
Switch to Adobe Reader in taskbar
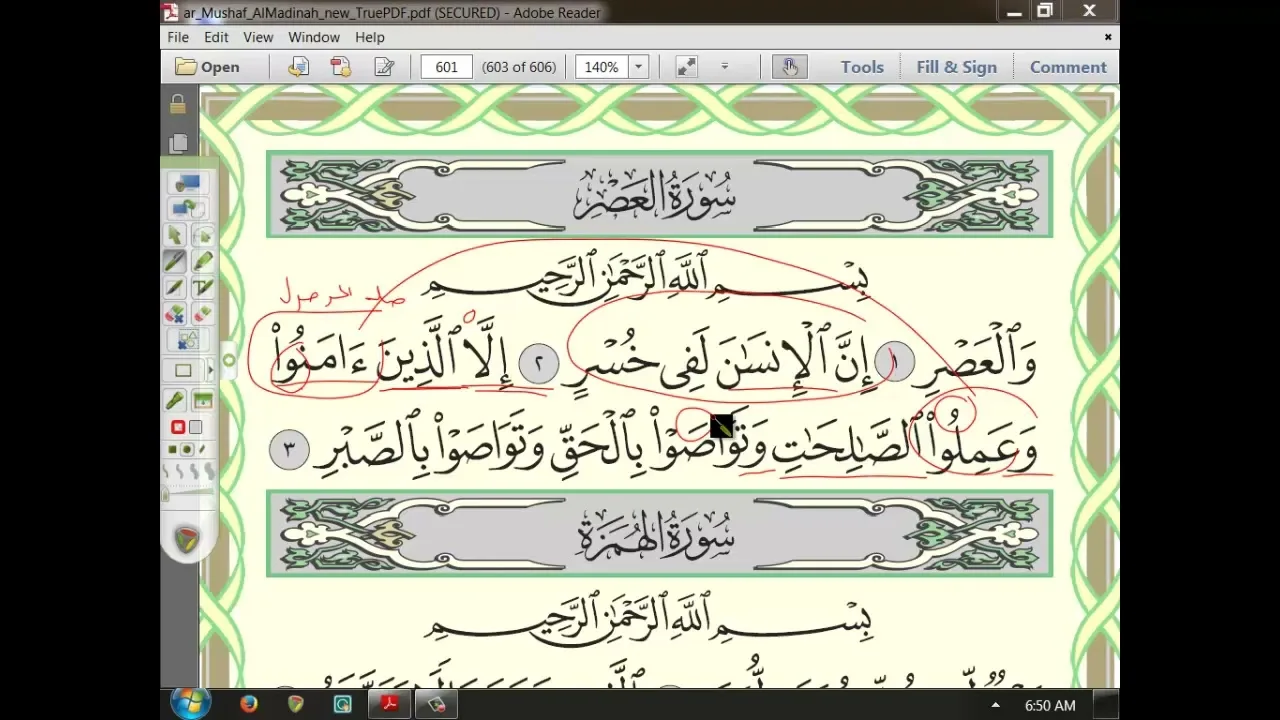click(389, 705)
